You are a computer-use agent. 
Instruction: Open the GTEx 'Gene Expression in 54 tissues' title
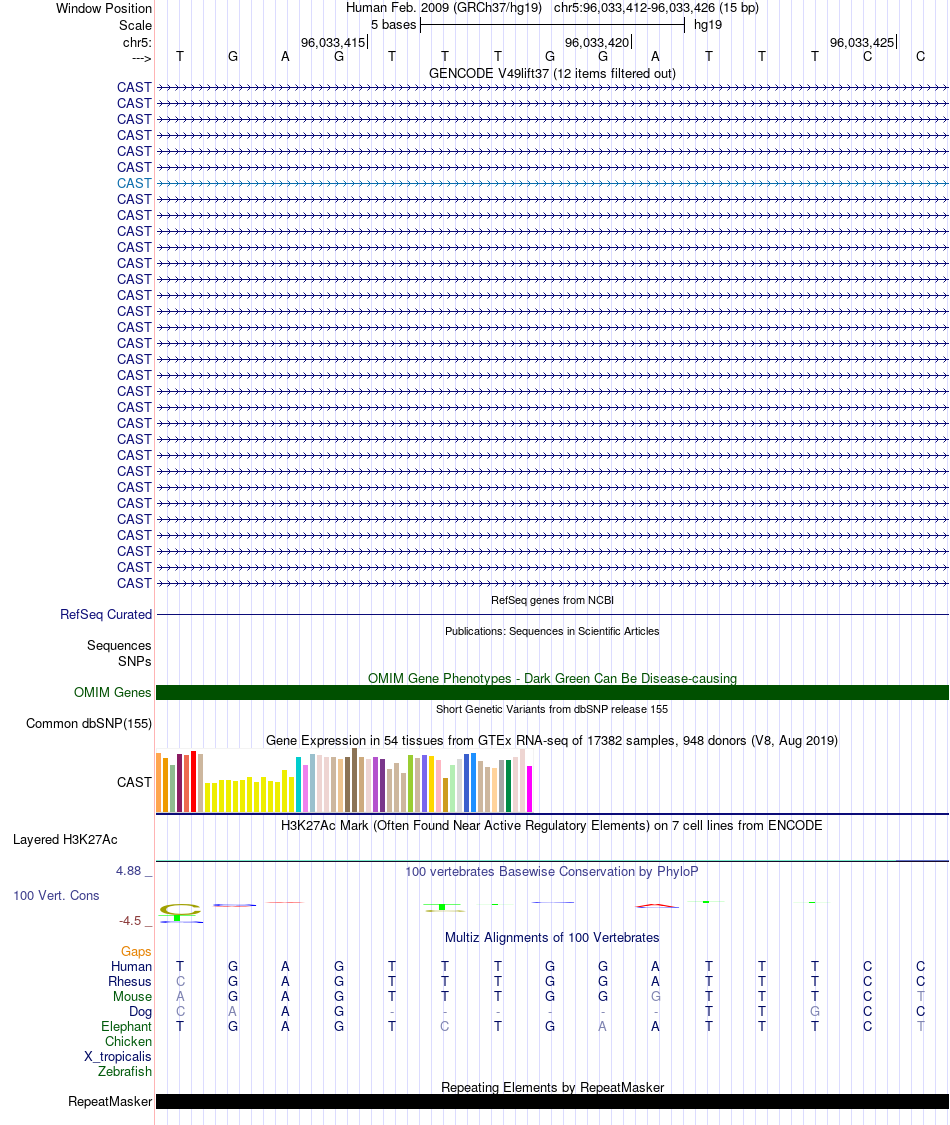point(552,740)
